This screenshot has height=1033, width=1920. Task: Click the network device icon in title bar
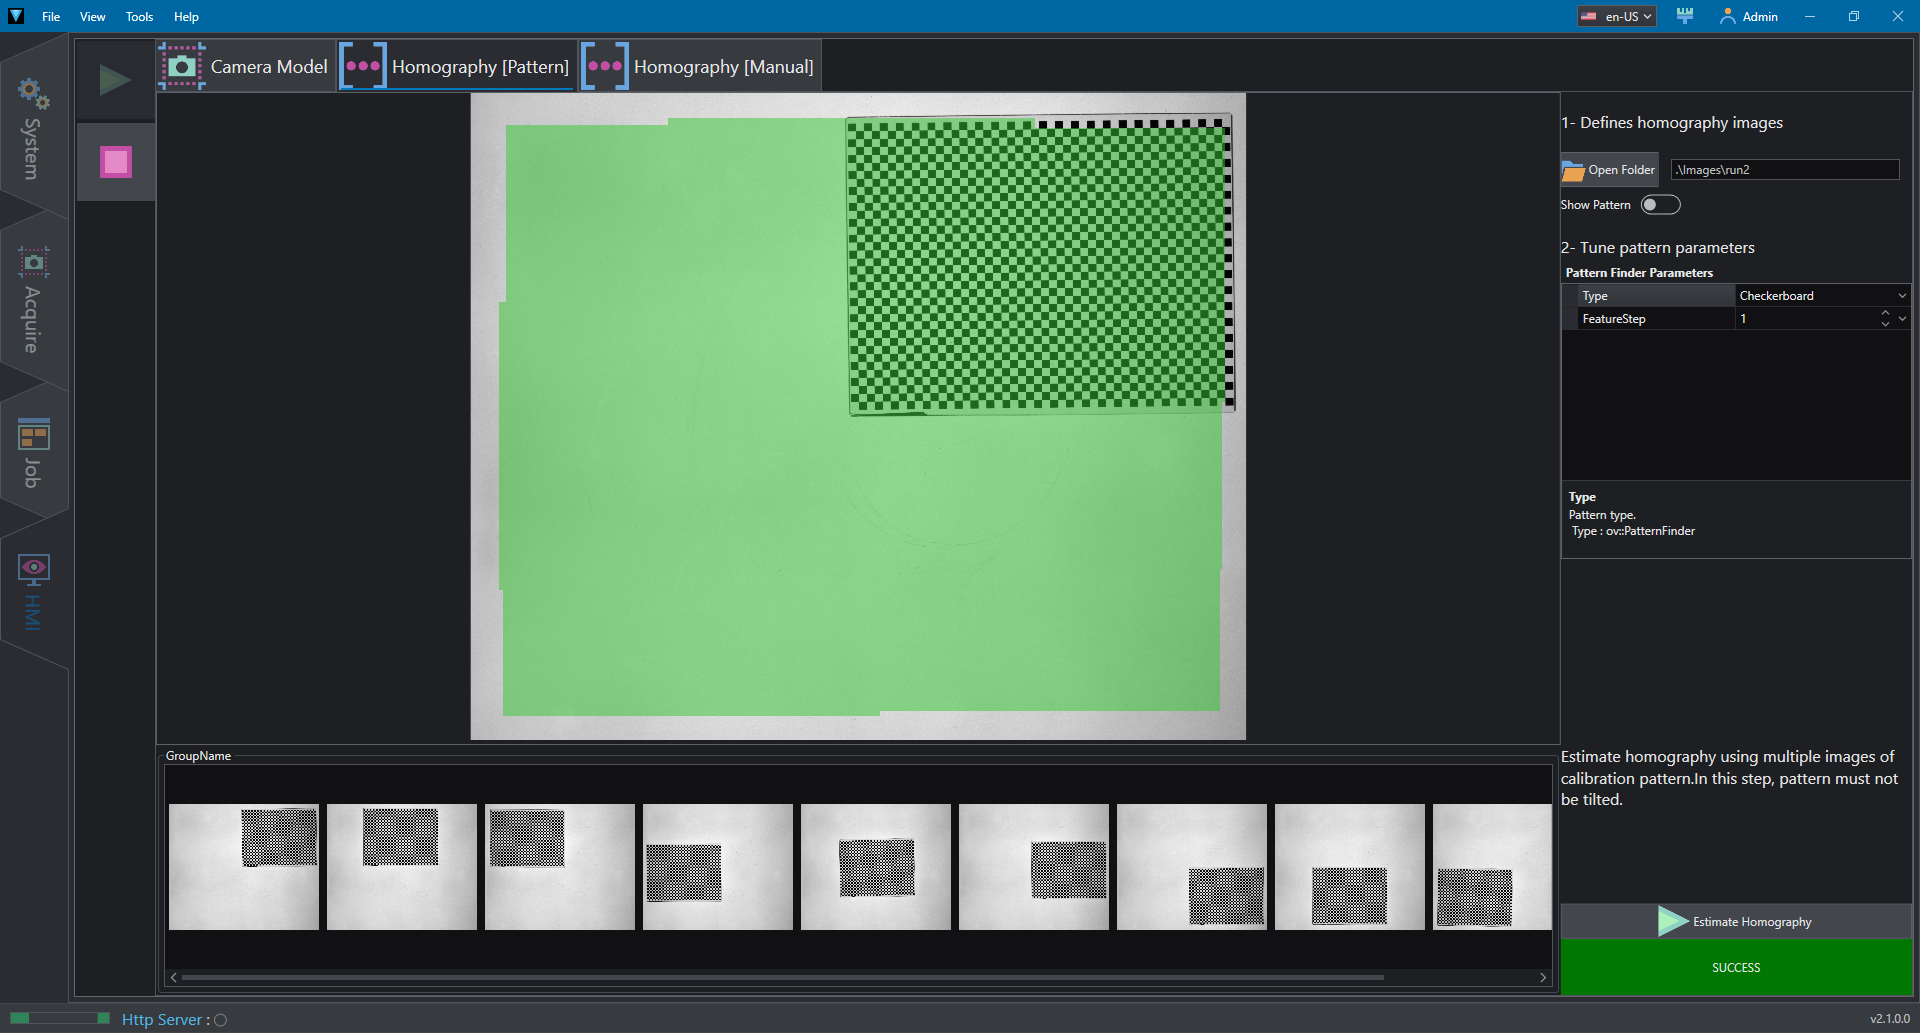point(1685,16)
